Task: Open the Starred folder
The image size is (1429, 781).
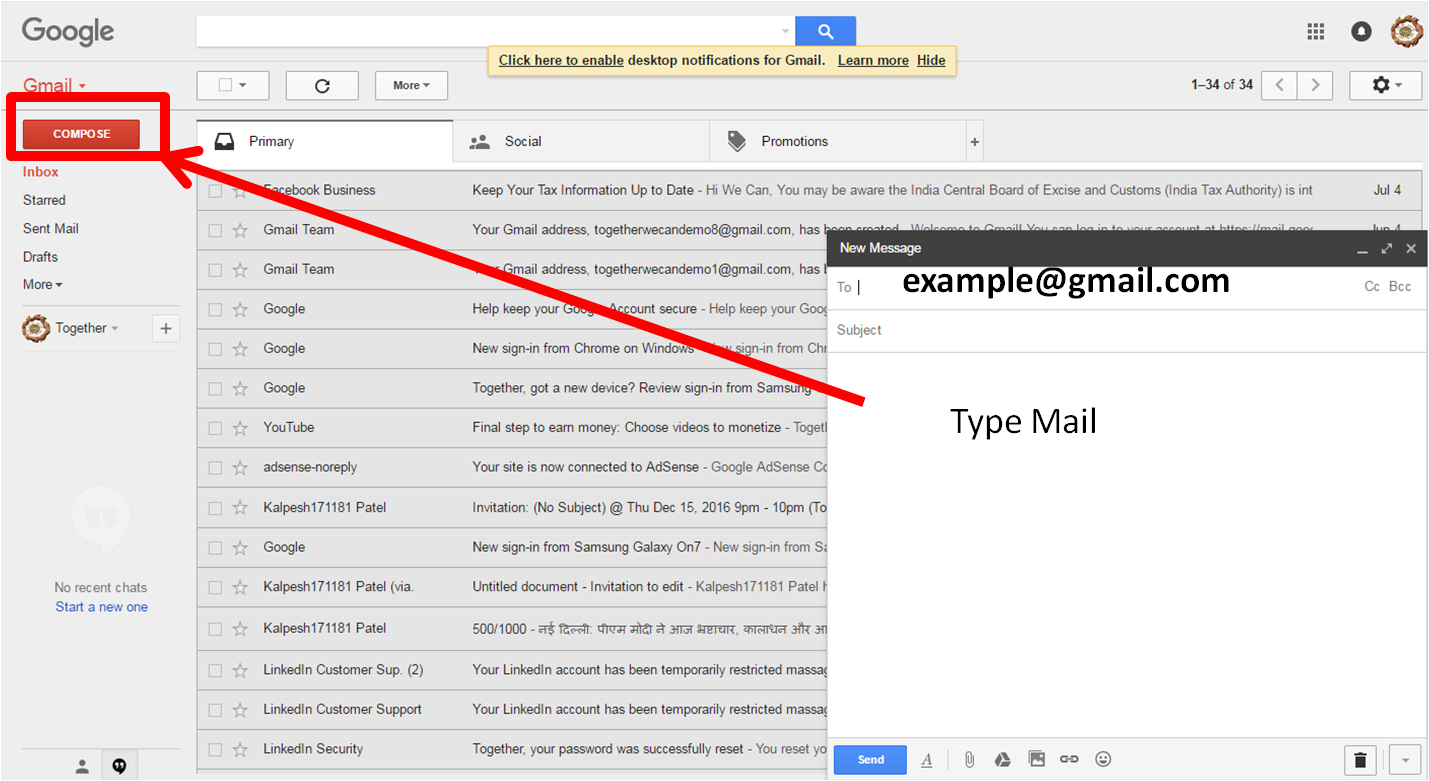Action: 44,201
